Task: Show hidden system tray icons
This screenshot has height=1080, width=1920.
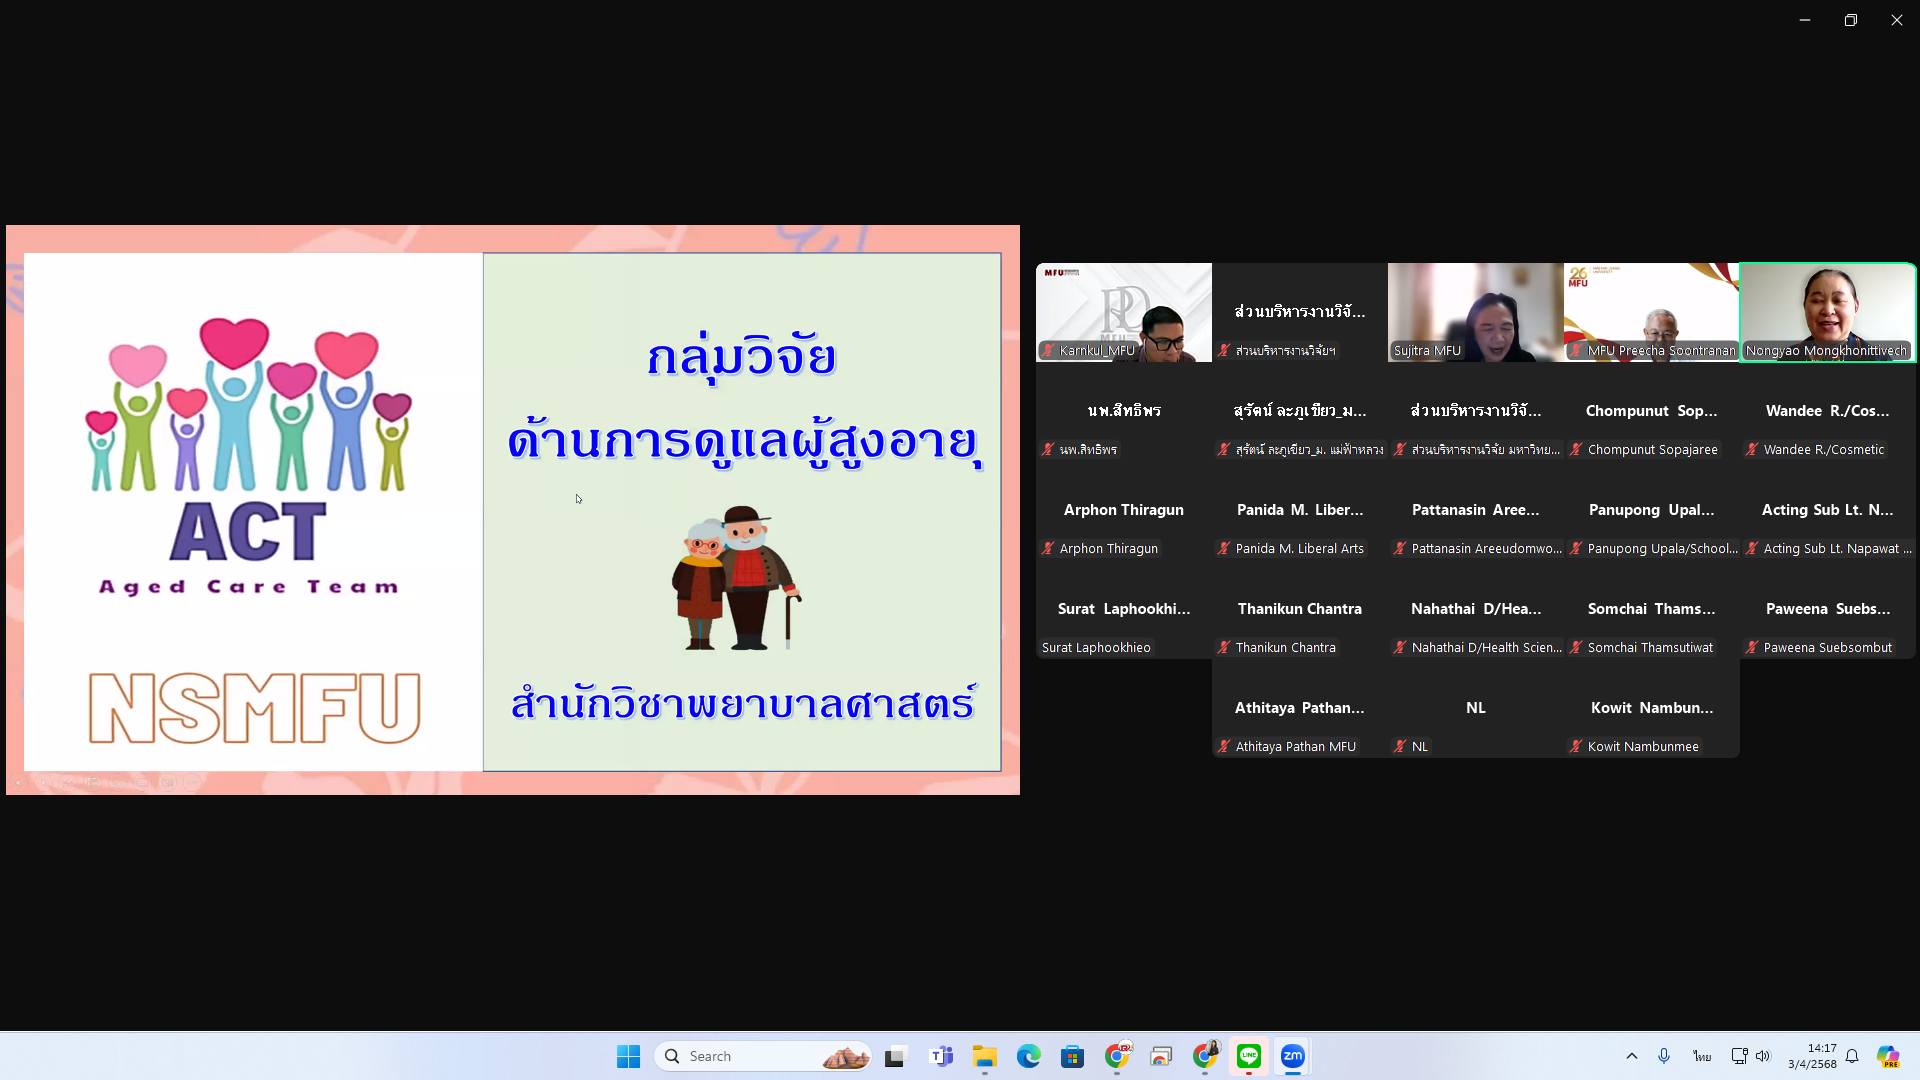Action: click(1632, 1056)
